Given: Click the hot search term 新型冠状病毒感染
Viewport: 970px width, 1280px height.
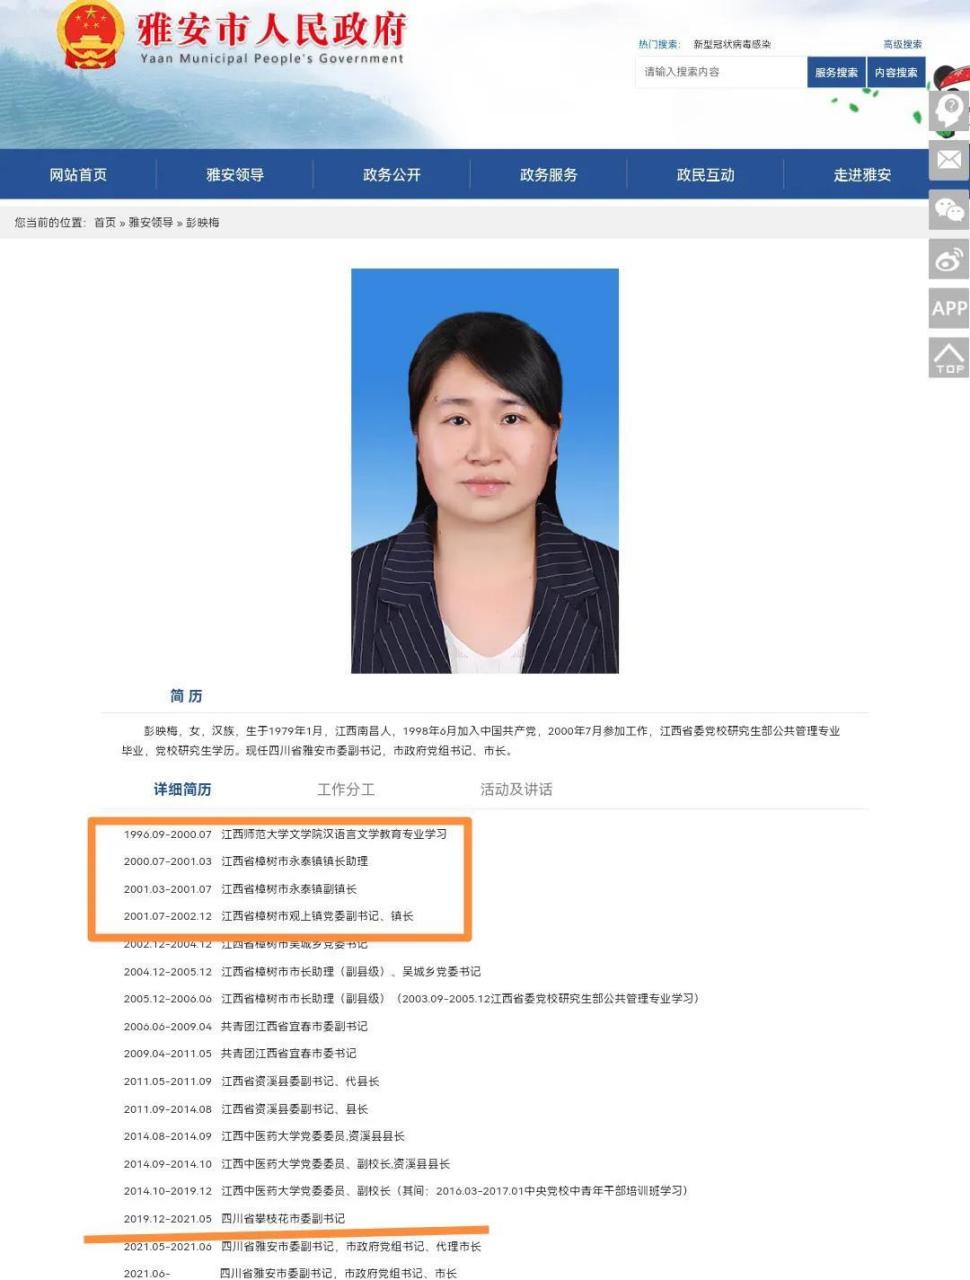Looking at the screenshot, I should point(731,43).
